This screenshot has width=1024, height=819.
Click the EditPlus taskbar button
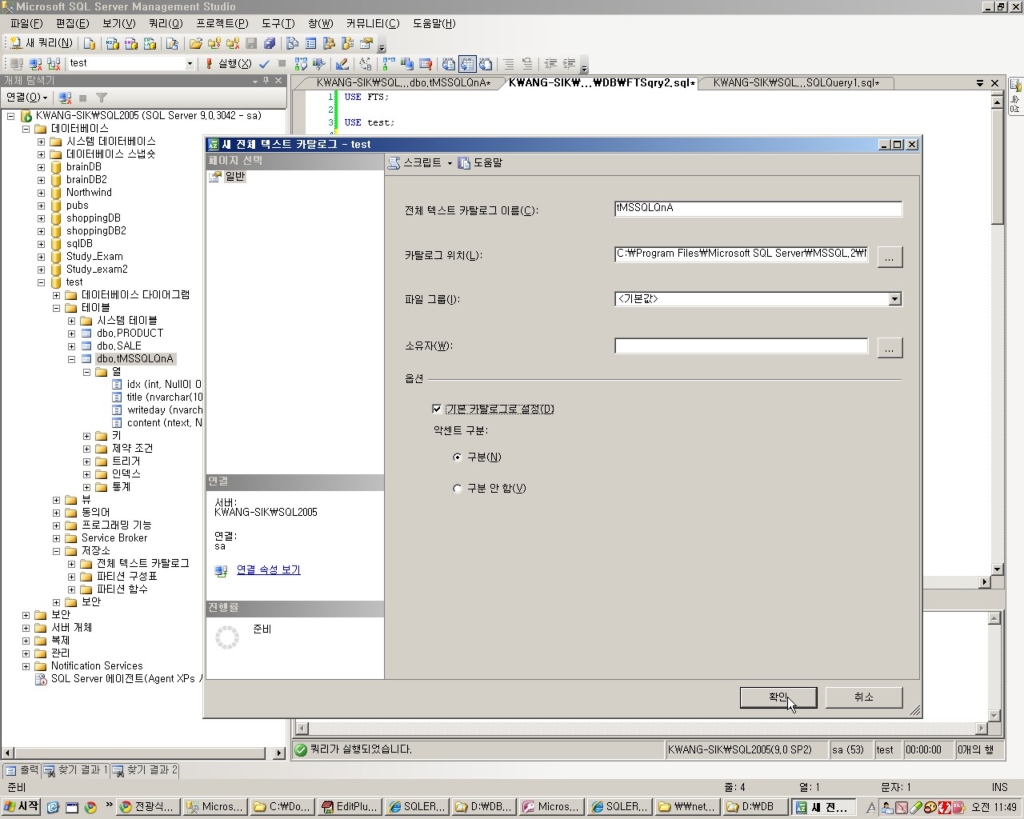point(348,807)
